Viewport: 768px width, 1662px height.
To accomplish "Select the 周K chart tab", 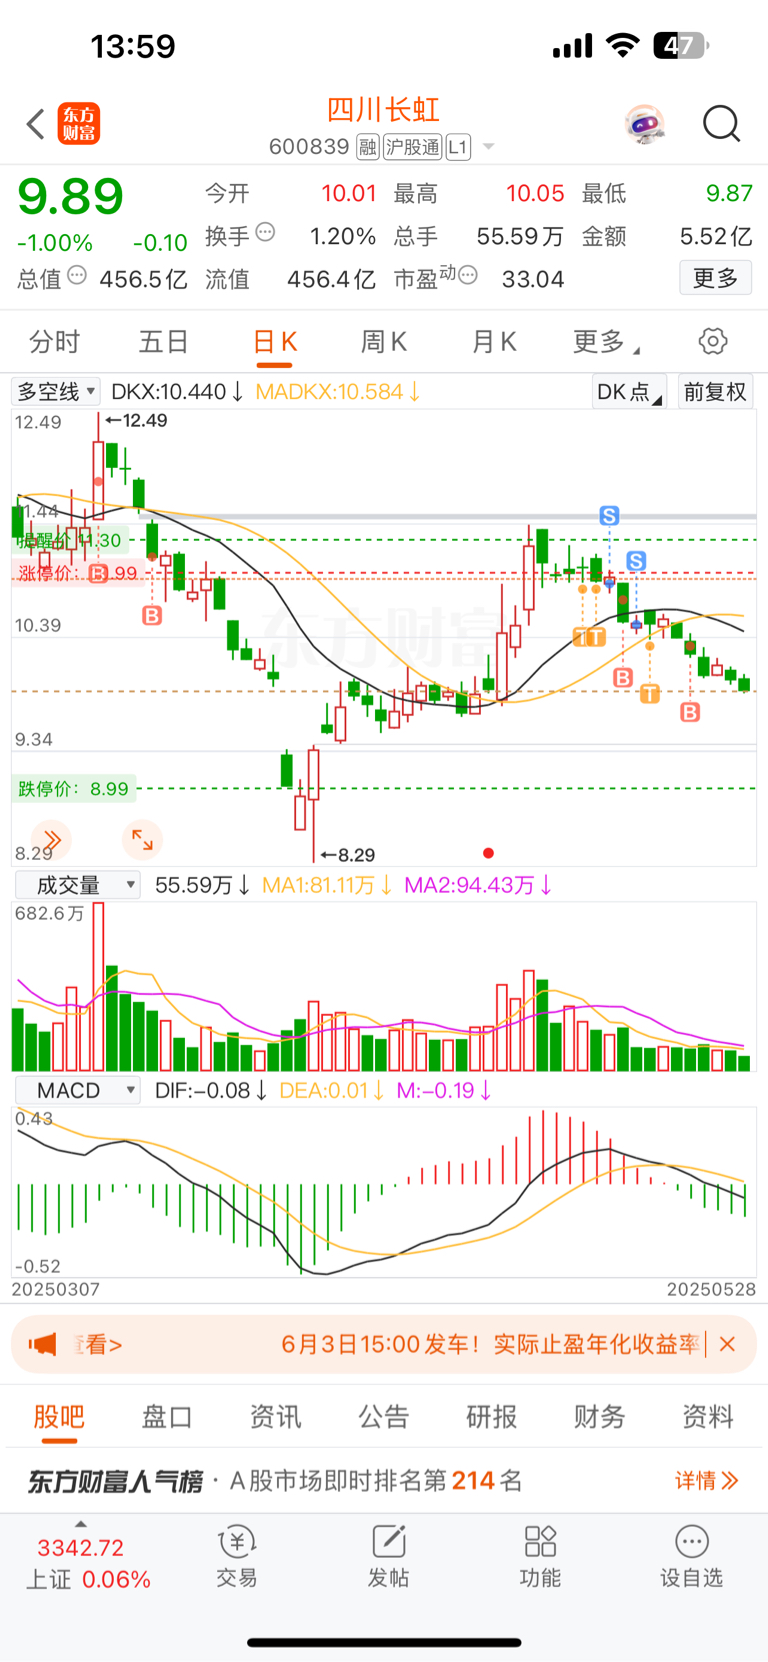I will pos(384,342).
